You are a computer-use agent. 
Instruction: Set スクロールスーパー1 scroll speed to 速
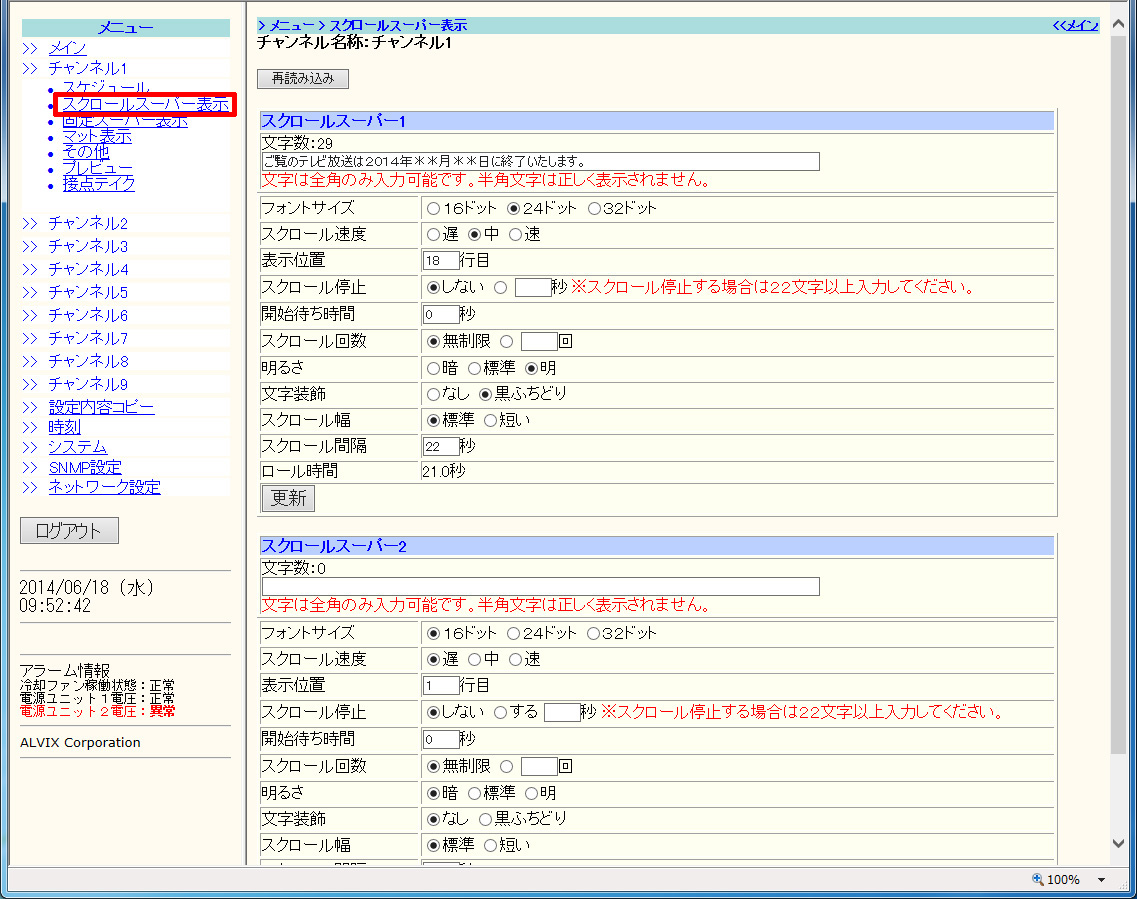(515, 234)
